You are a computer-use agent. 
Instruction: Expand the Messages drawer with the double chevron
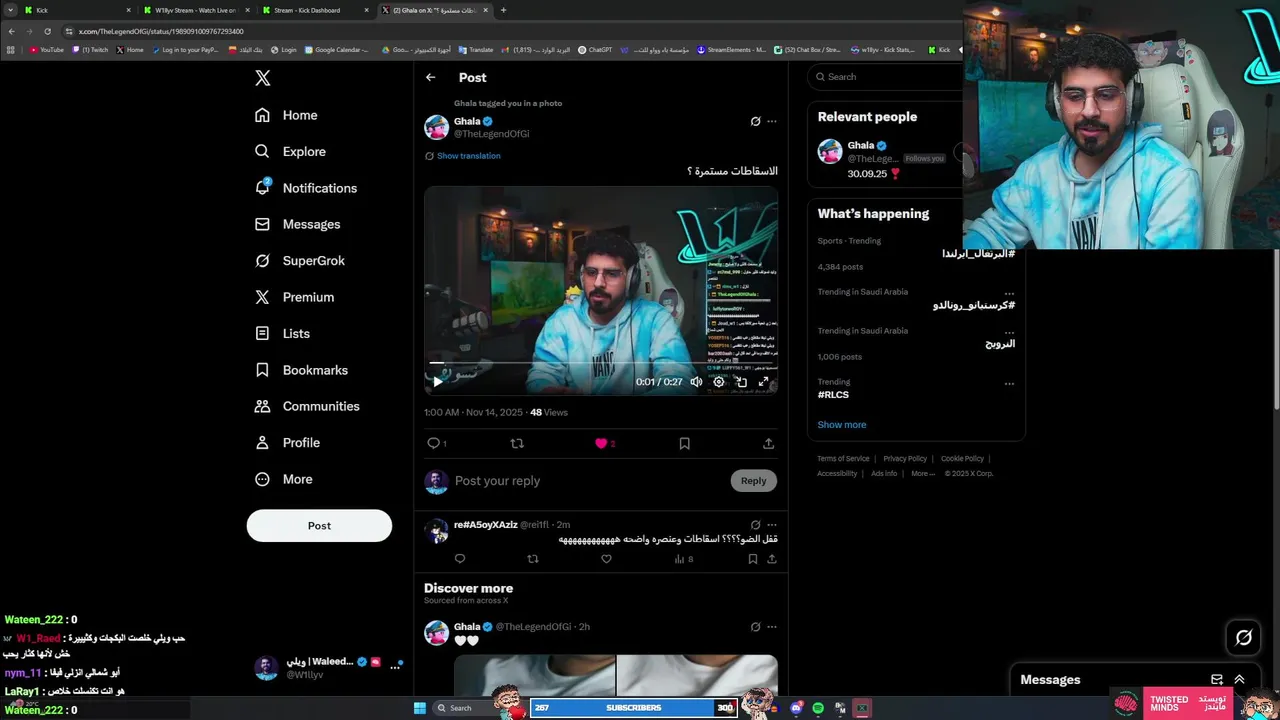pos(1239,680)
